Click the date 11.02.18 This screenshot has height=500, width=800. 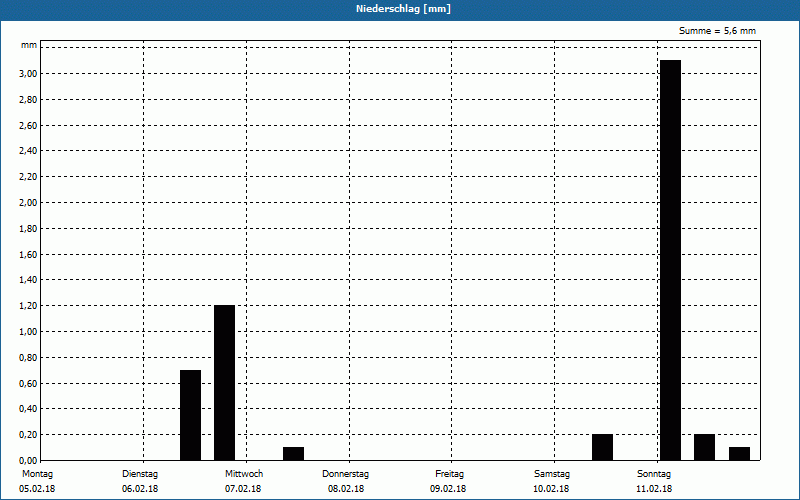[x=654, y=489]
